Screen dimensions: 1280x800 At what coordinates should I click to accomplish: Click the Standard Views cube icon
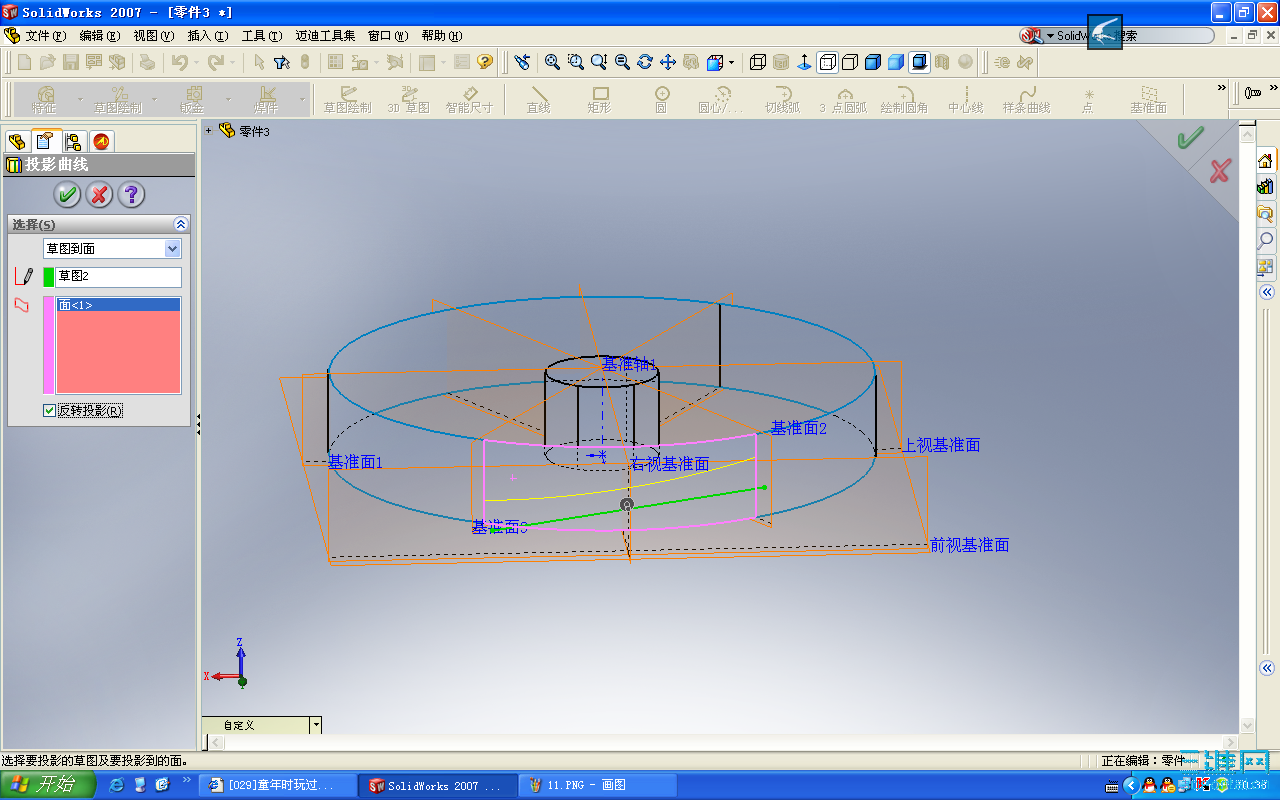coord(714,62)
